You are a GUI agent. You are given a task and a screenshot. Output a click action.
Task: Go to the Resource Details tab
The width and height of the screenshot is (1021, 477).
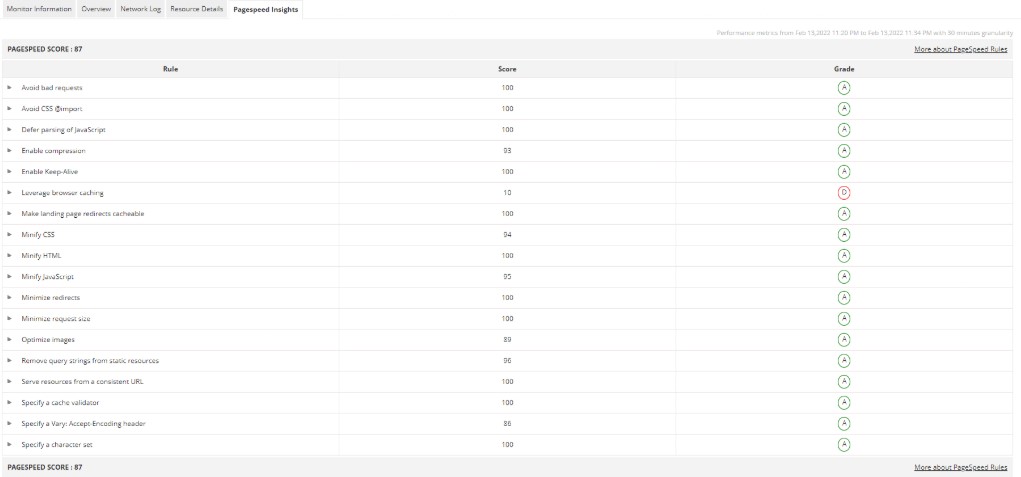(x=196, y=9)
